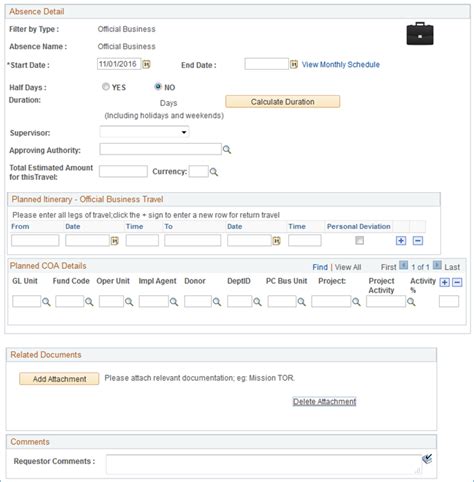
Task: Click Approving Authority lookup magnifier
Action: coord(227,149)
